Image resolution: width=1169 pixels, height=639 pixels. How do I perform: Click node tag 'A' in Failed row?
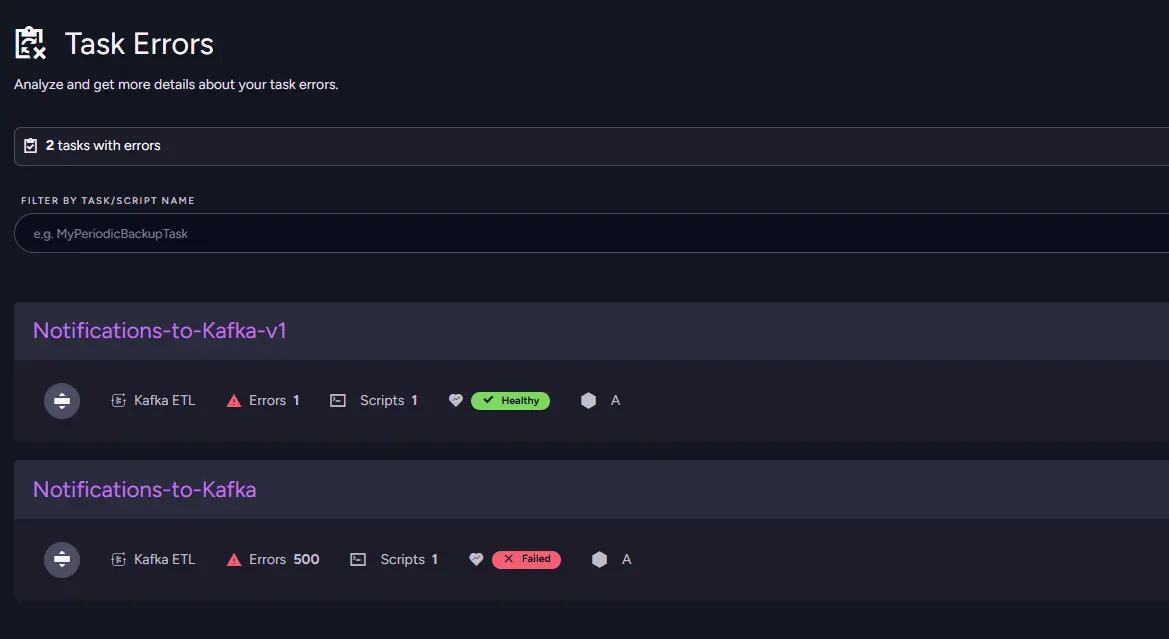tap(626, 559)
